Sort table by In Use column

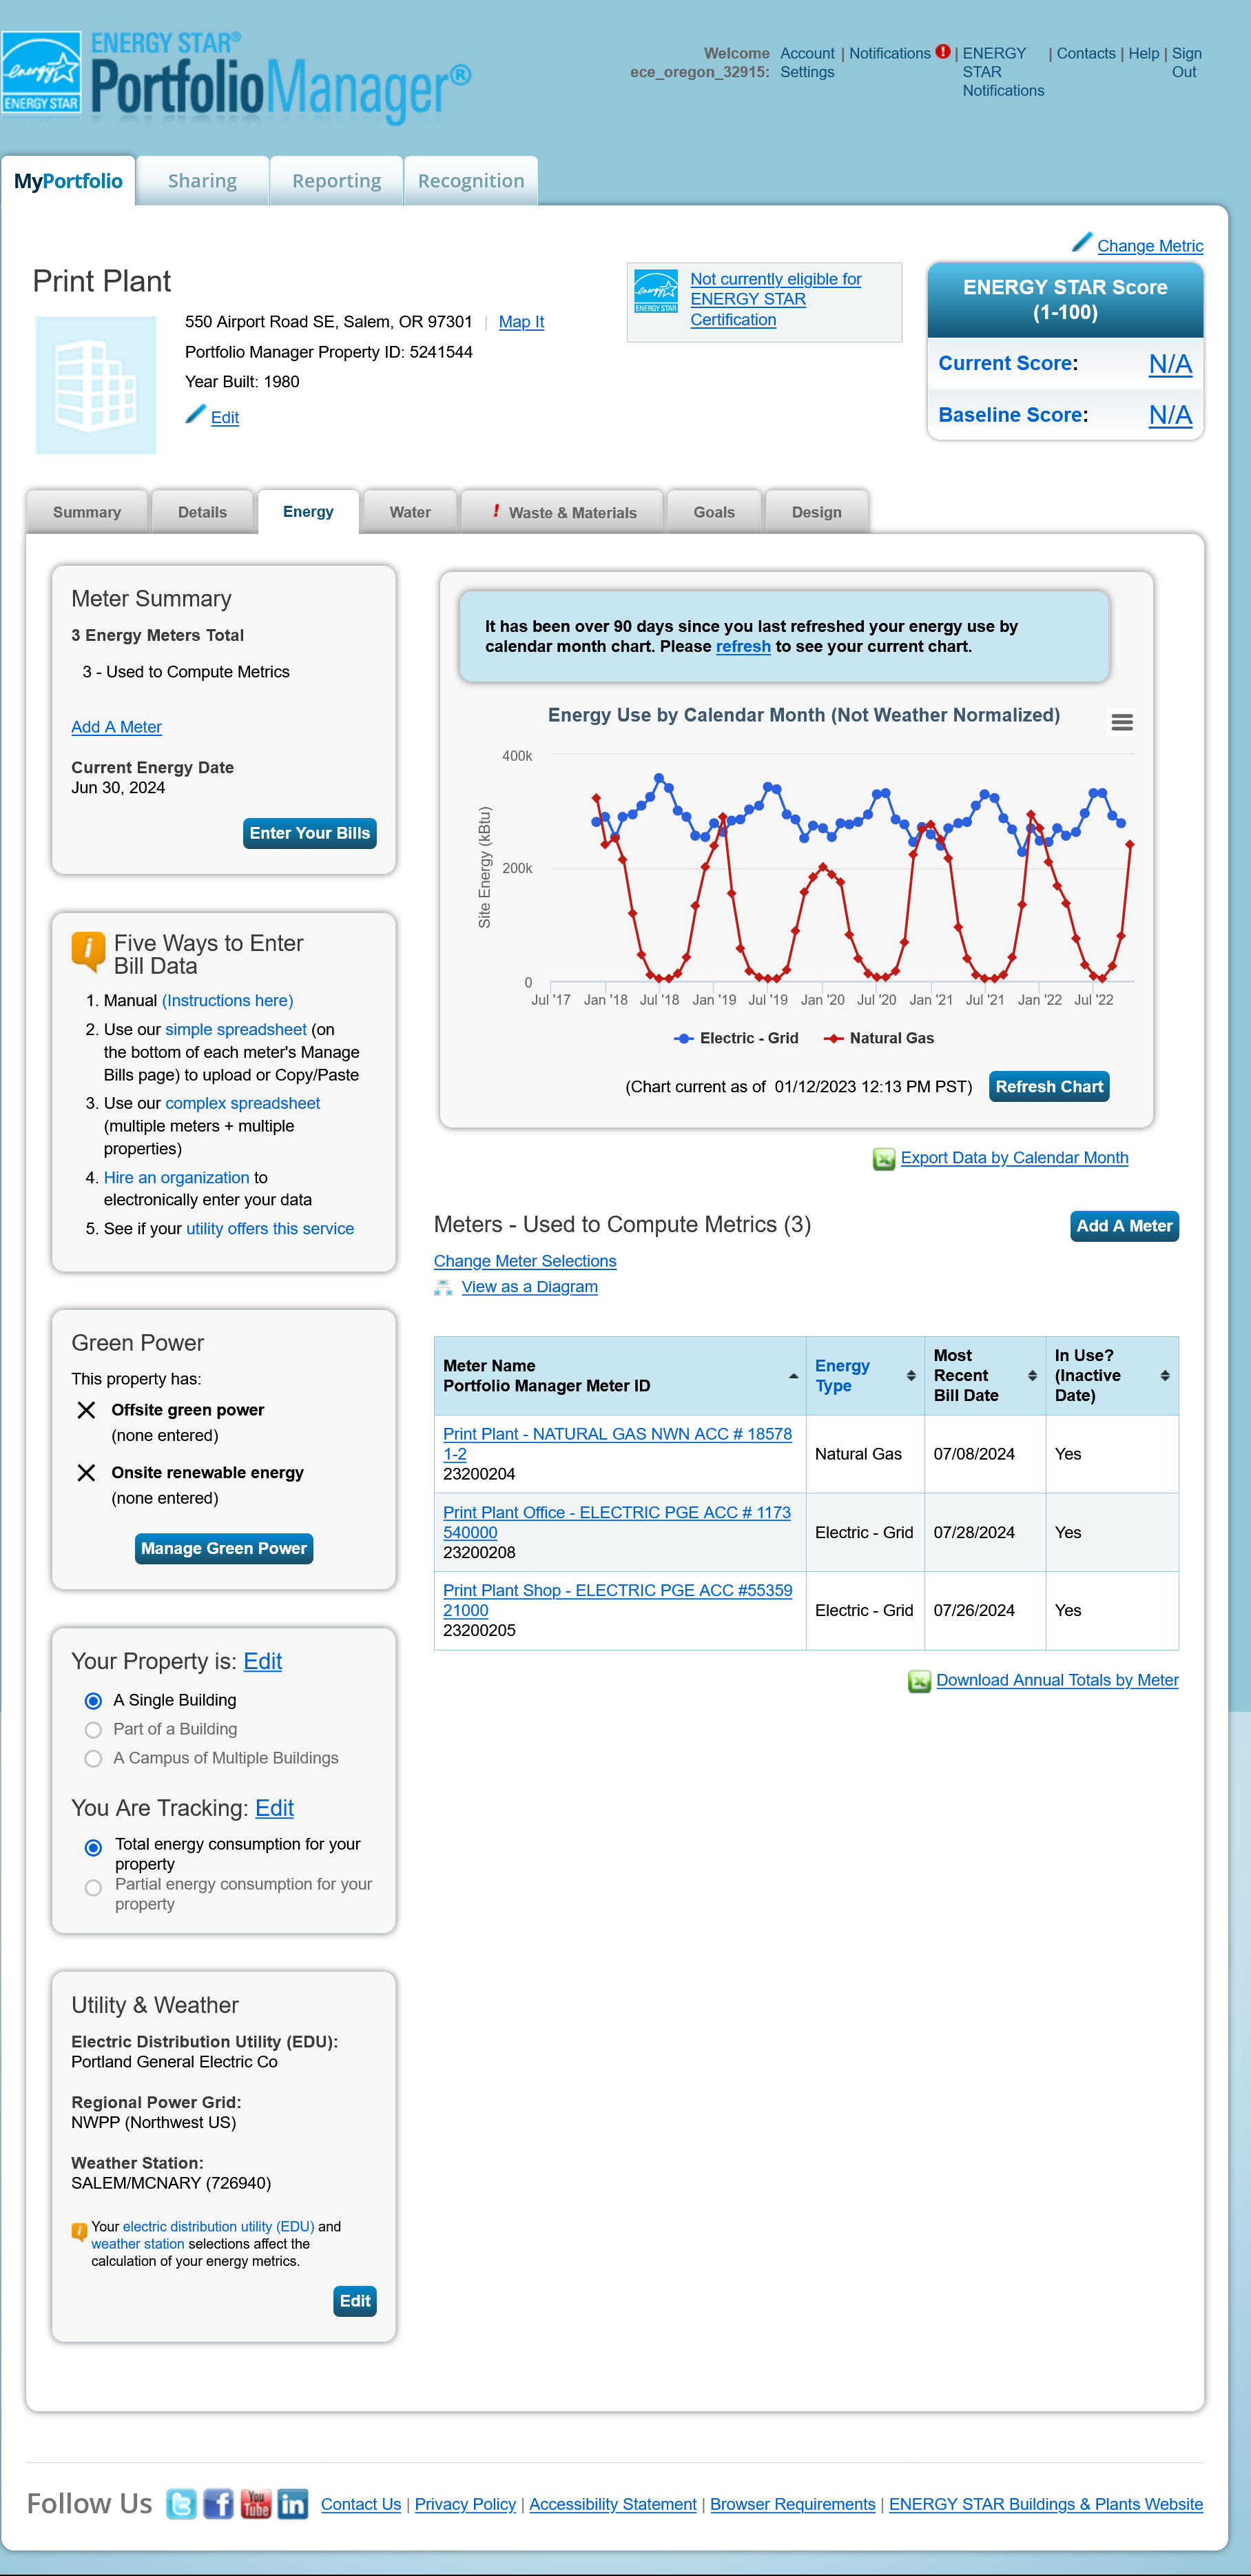pos(1112,1376)
